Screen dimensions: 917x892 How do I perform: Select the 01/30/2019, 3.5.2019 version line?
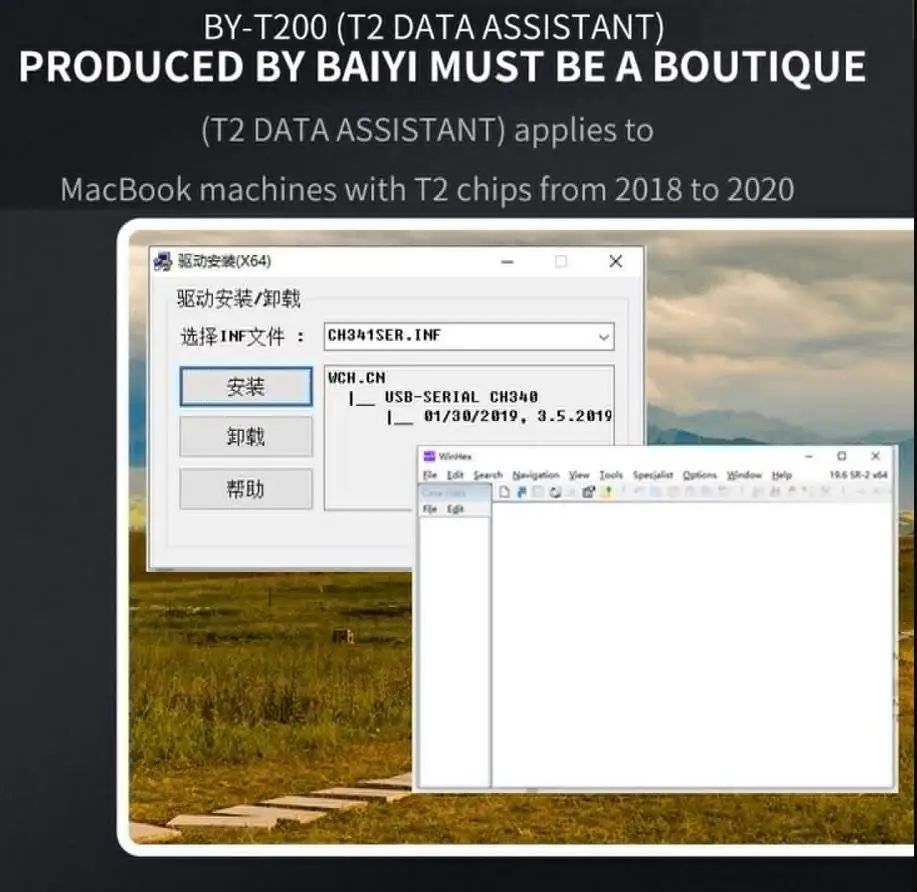click(x=518, y=416)
